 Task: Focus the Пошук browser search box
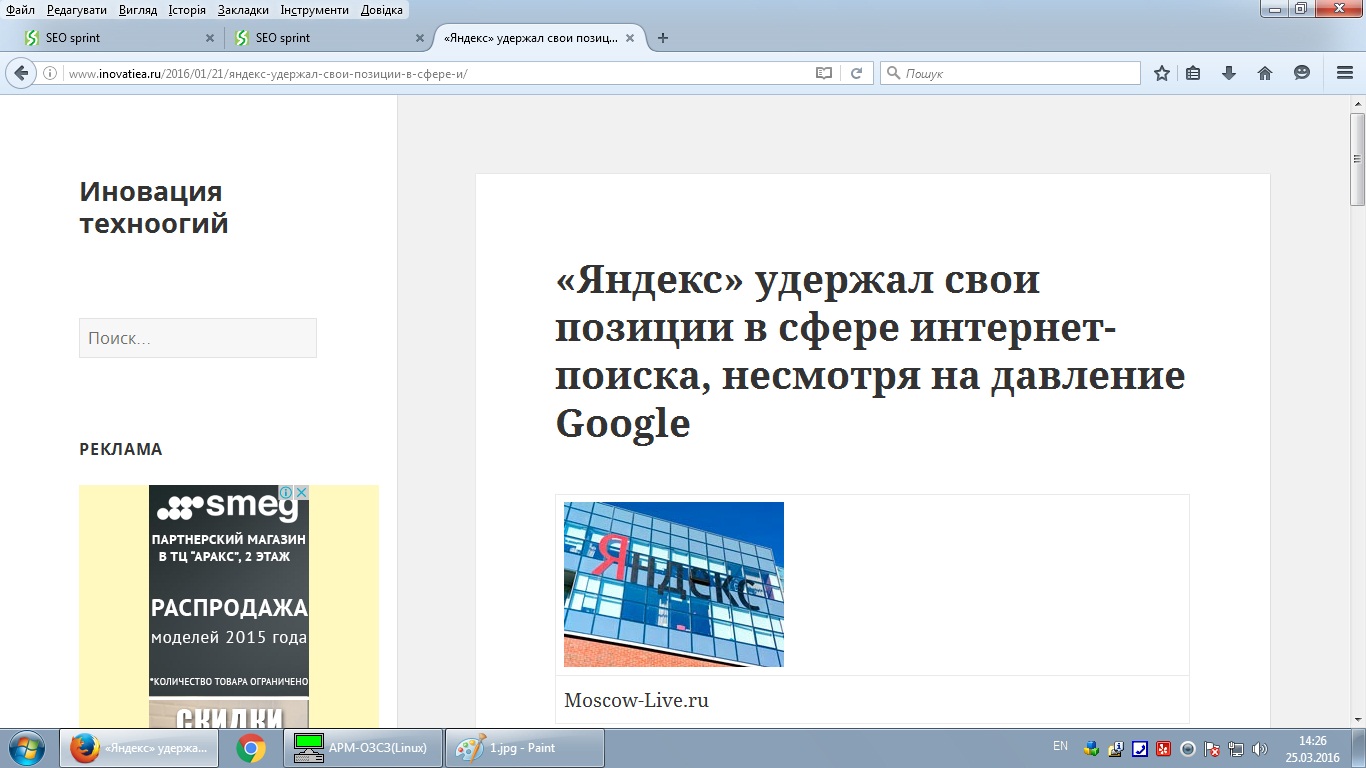tap(1010, 73)
